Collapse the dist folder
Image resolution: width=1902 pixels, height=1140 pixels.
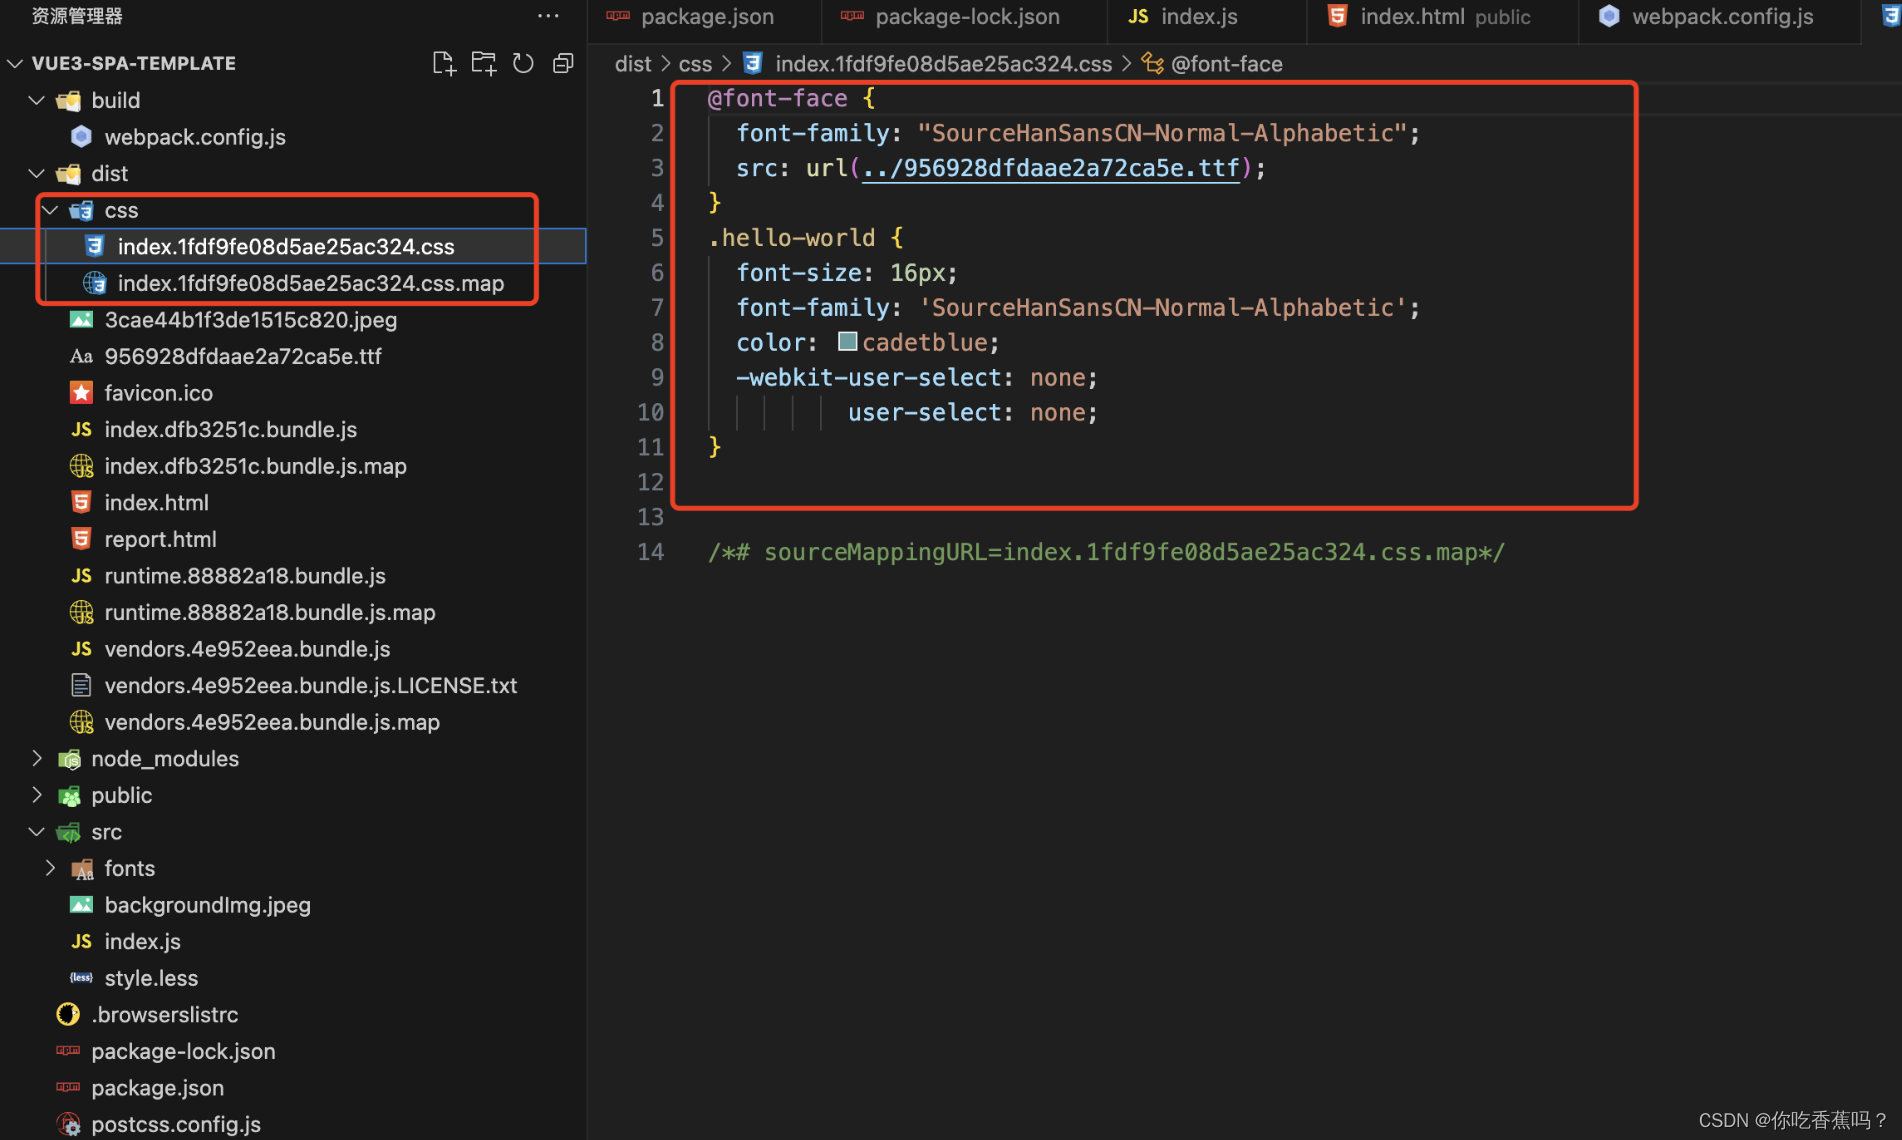[37, 173]
